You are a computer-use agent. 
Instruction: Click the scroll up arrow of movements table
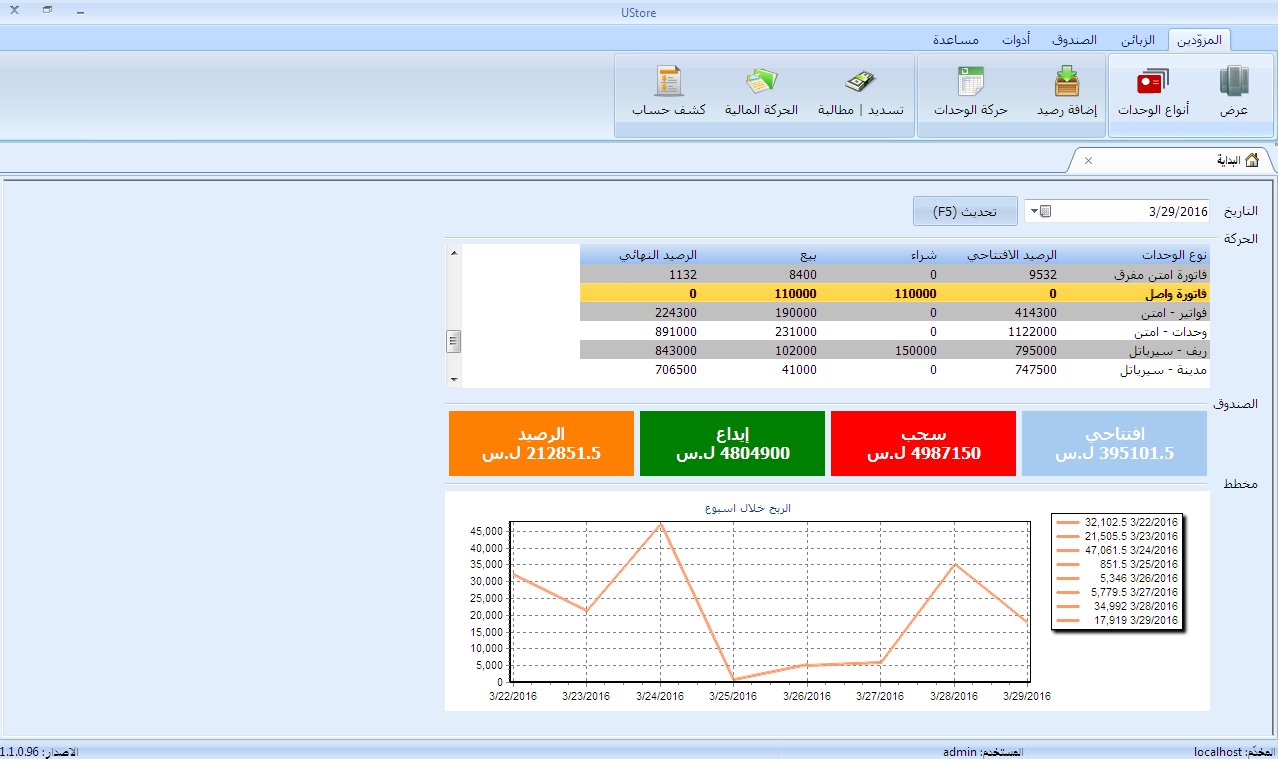[453, 253]
